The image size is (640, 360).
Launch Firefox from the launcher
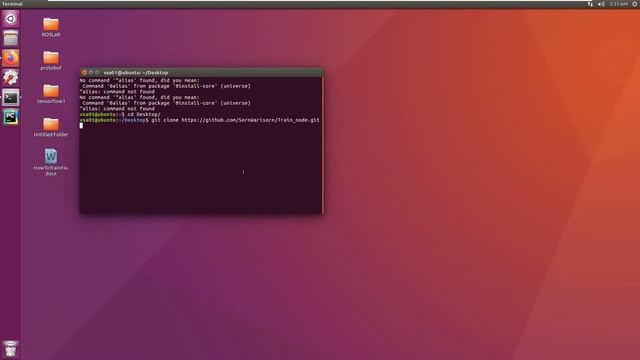11,58
